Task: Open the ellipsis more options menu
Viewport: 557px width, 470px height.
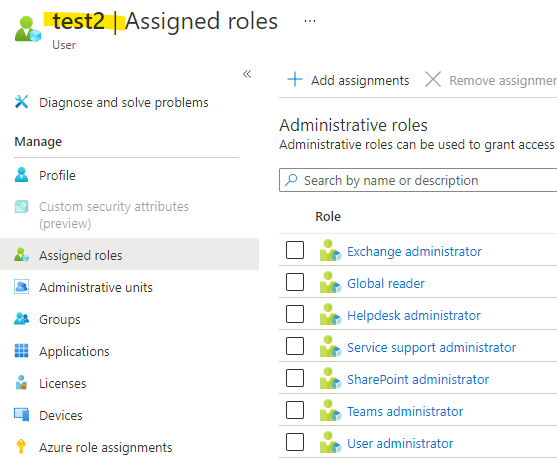Action: click(x=310, y=21)
